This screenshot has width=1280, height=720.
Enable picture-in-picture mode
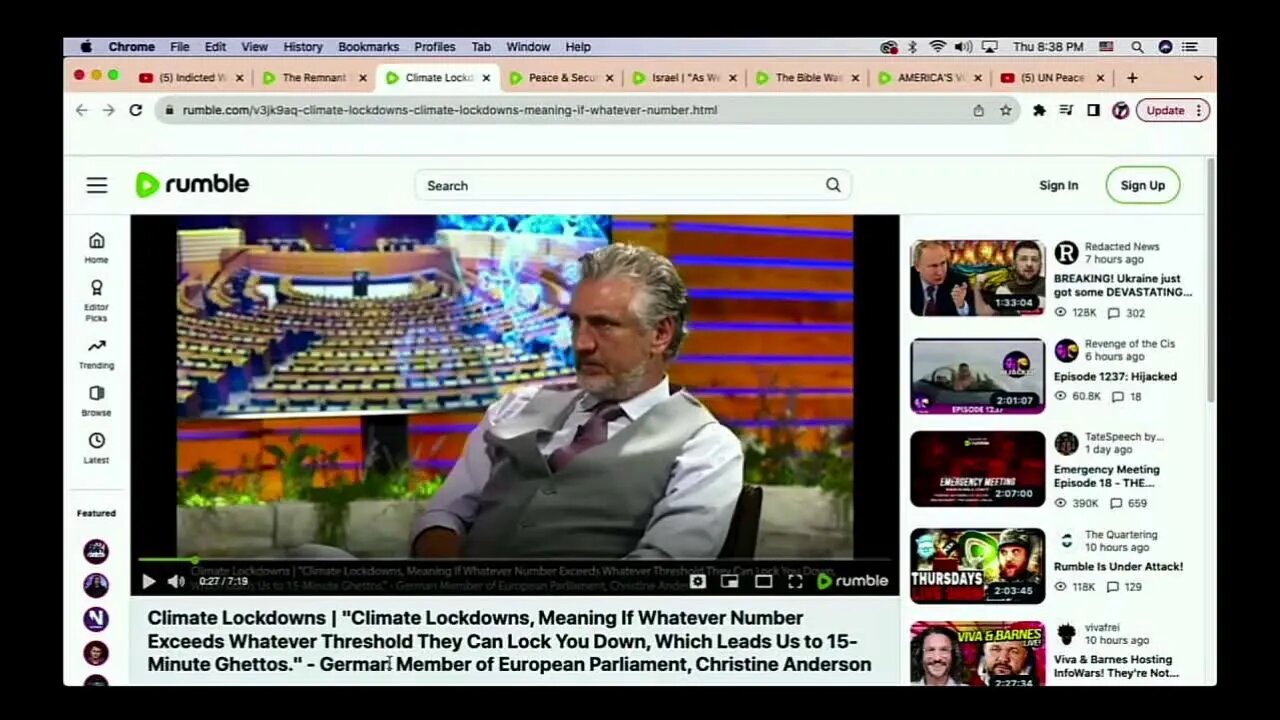pos(730,581)
